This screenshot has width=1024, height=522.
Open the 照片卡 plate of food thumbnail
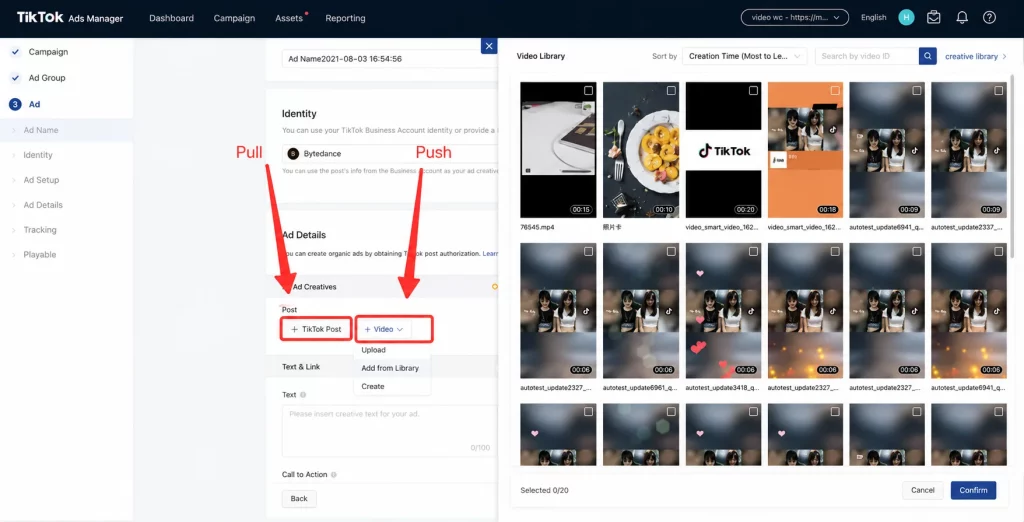tap(641, 150)
